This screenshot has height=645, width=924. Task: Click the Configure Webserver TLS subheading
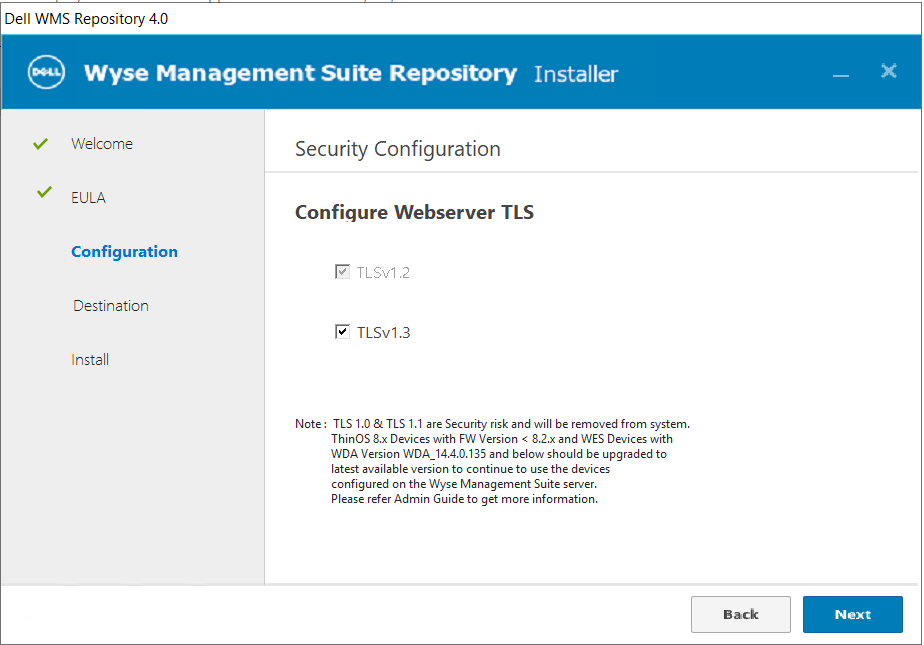click(x=414, y=212)
